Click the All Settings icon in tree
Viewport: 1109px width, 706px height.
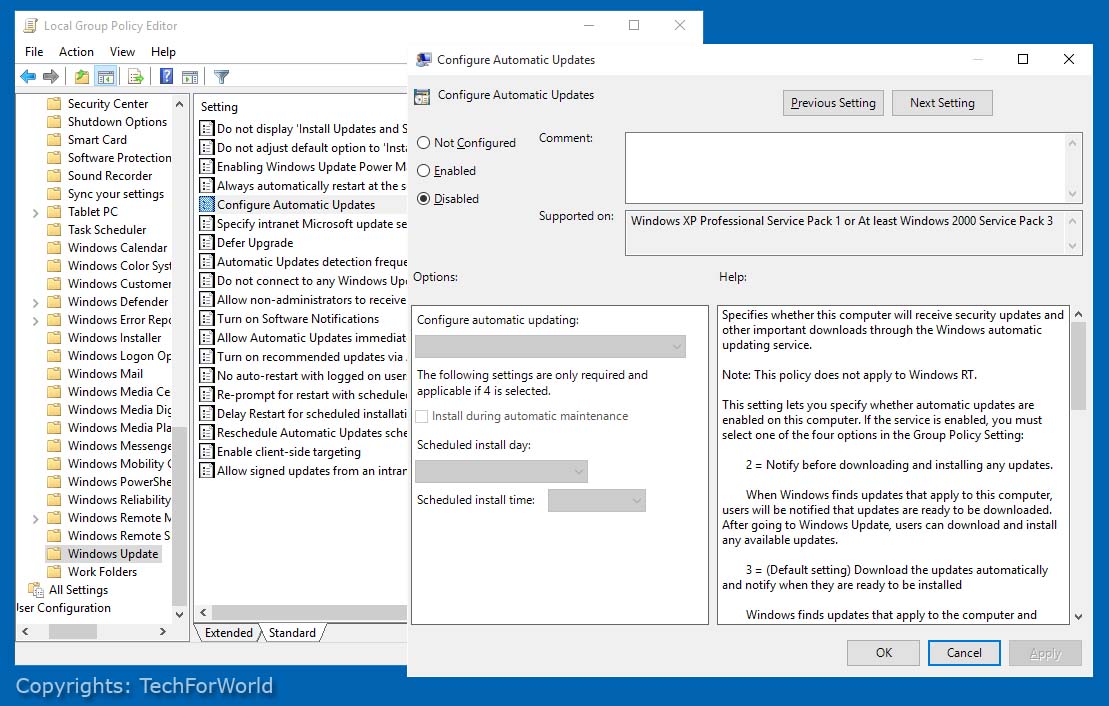click(35, 590)
